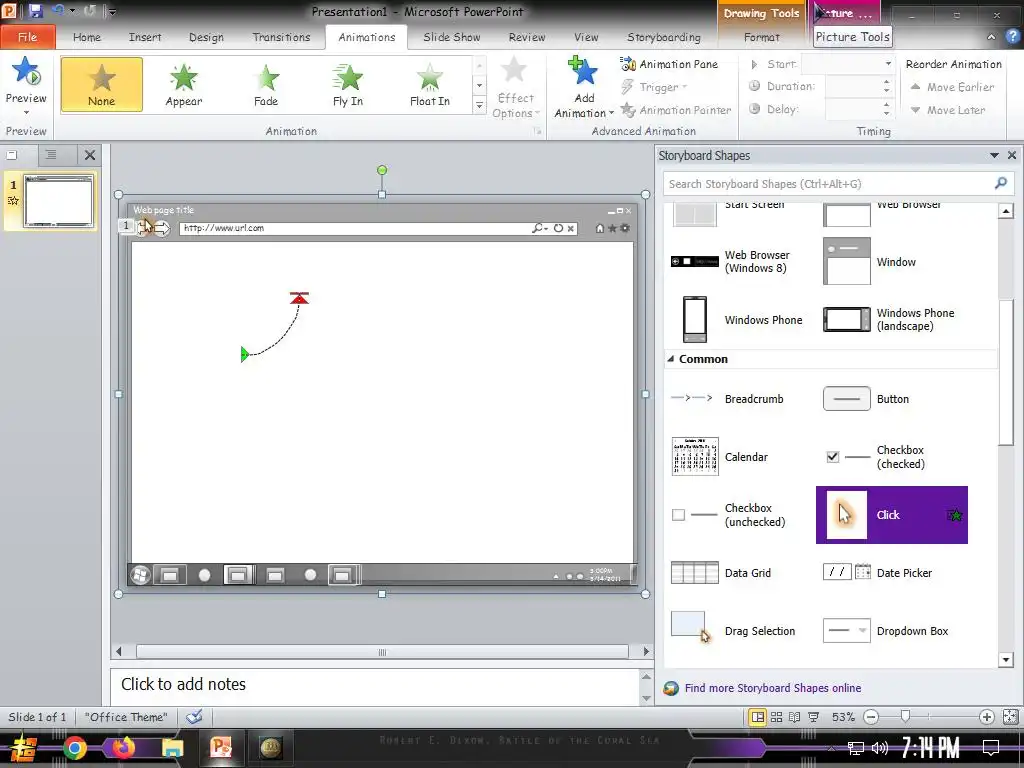
Task: Open the Trigger dropdown
Action: coord(654,87)
